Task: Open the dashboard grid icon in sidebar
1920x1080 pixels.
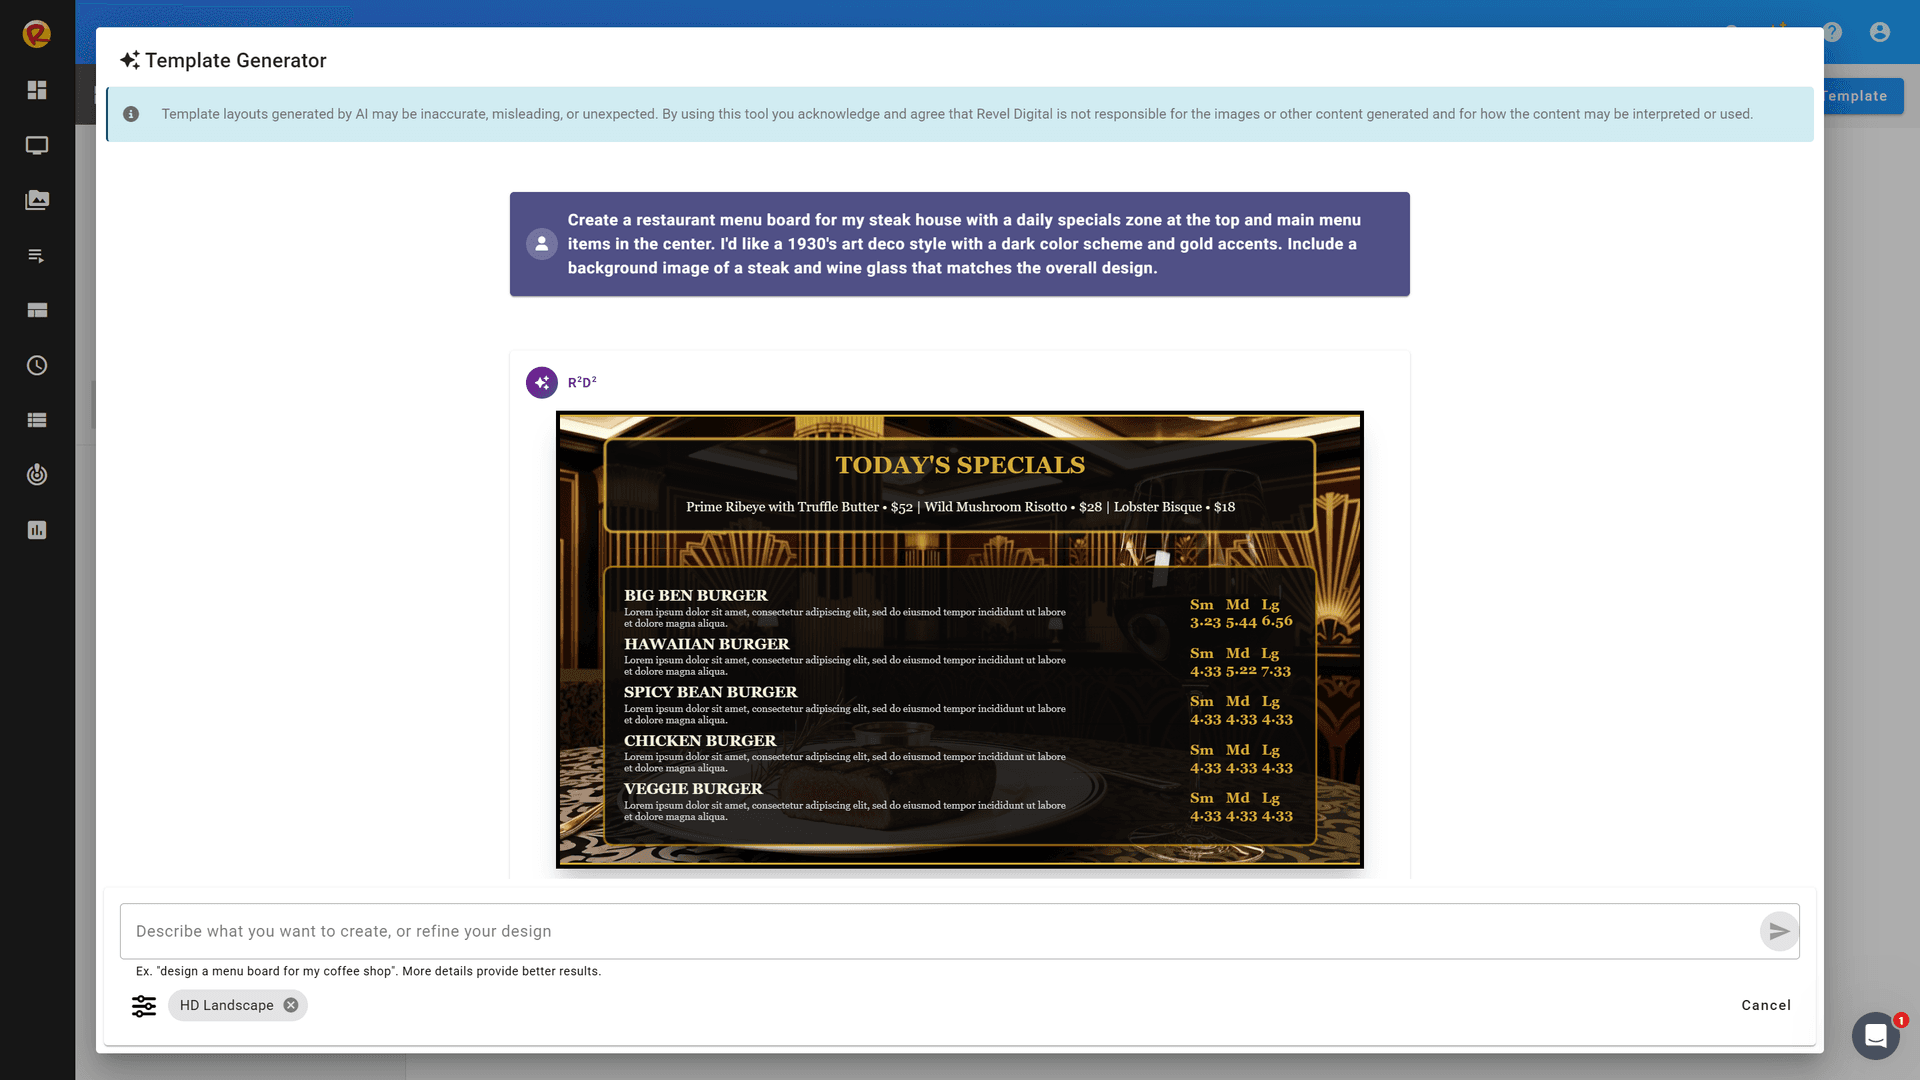Action: pyautogui.click(x=37, y=90)
